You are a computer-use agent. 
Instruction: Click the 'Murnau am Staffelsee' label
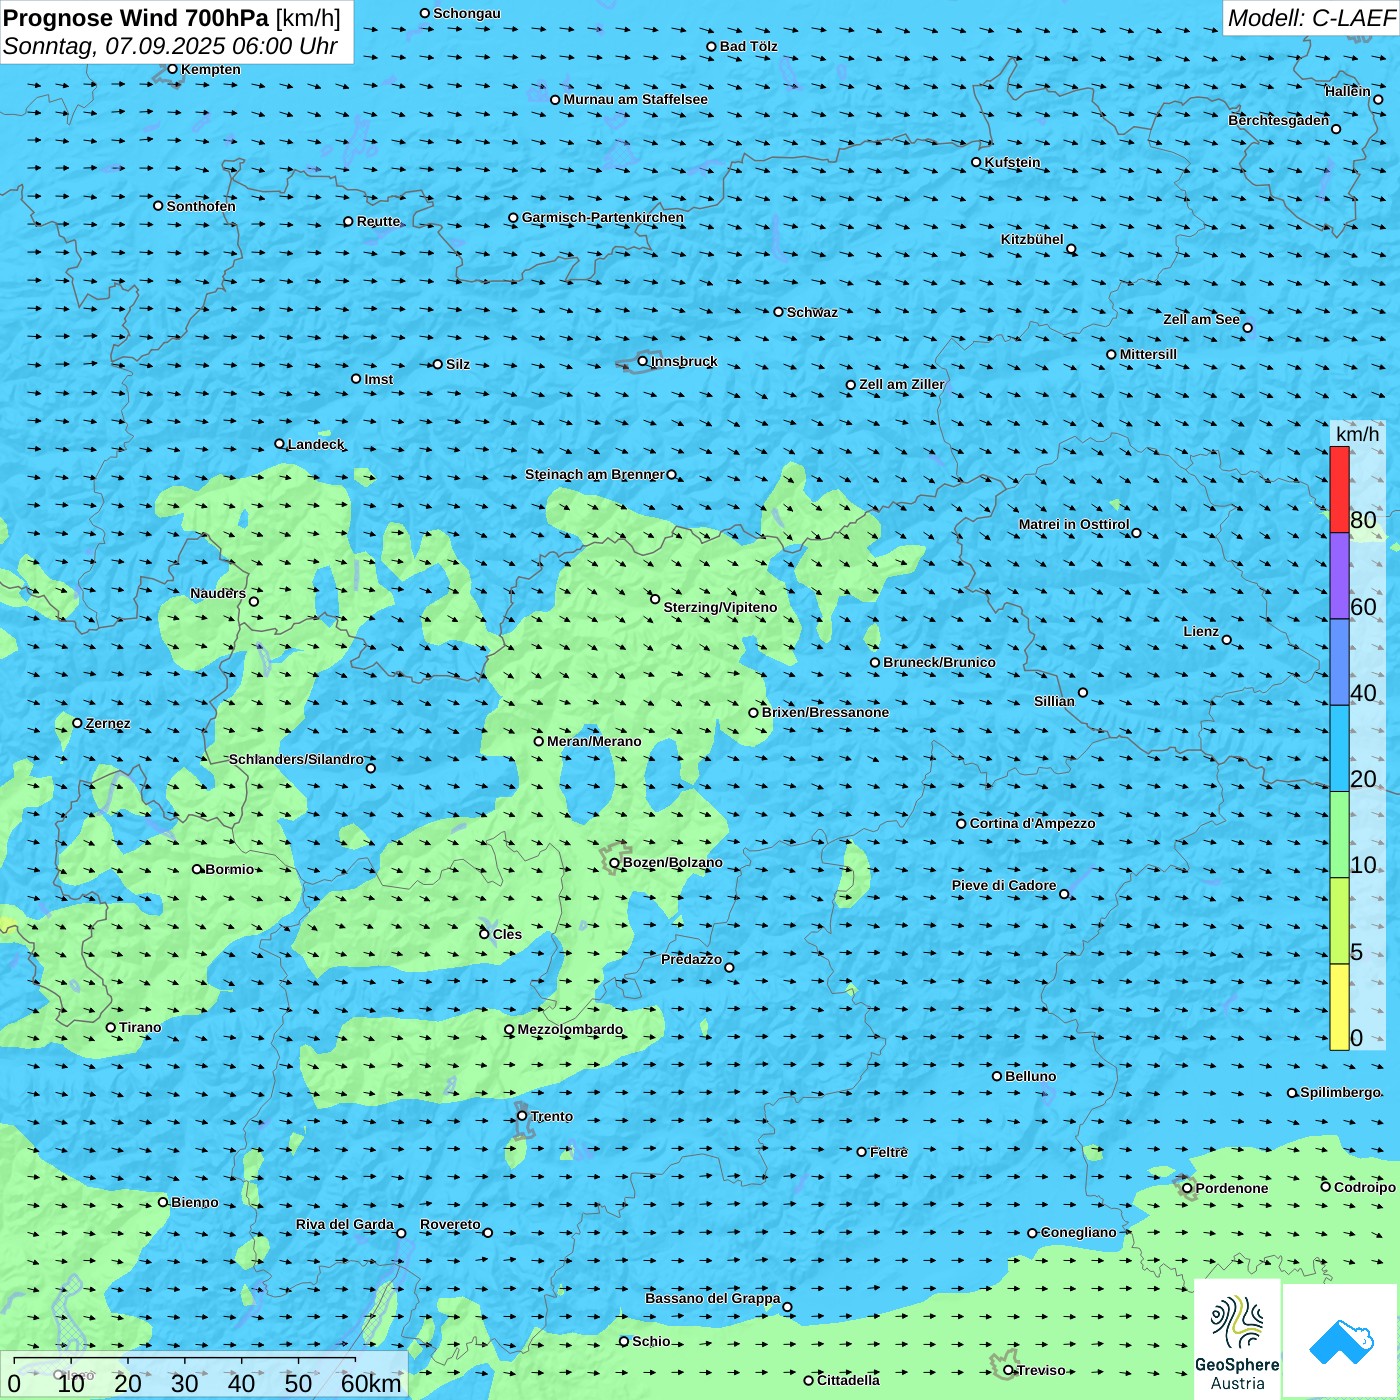click(635, 99)
